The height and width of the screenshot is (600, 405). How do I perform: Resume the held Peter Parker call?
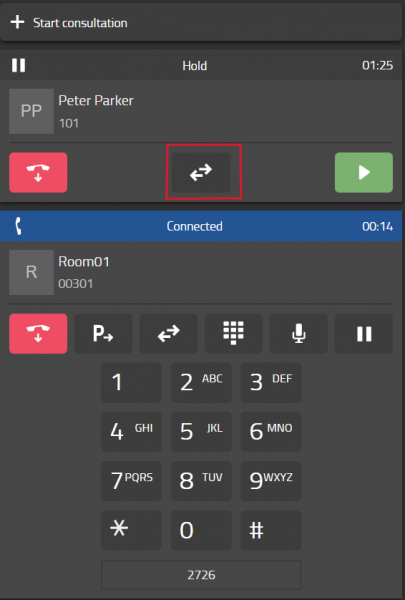(x=364, y=173)
